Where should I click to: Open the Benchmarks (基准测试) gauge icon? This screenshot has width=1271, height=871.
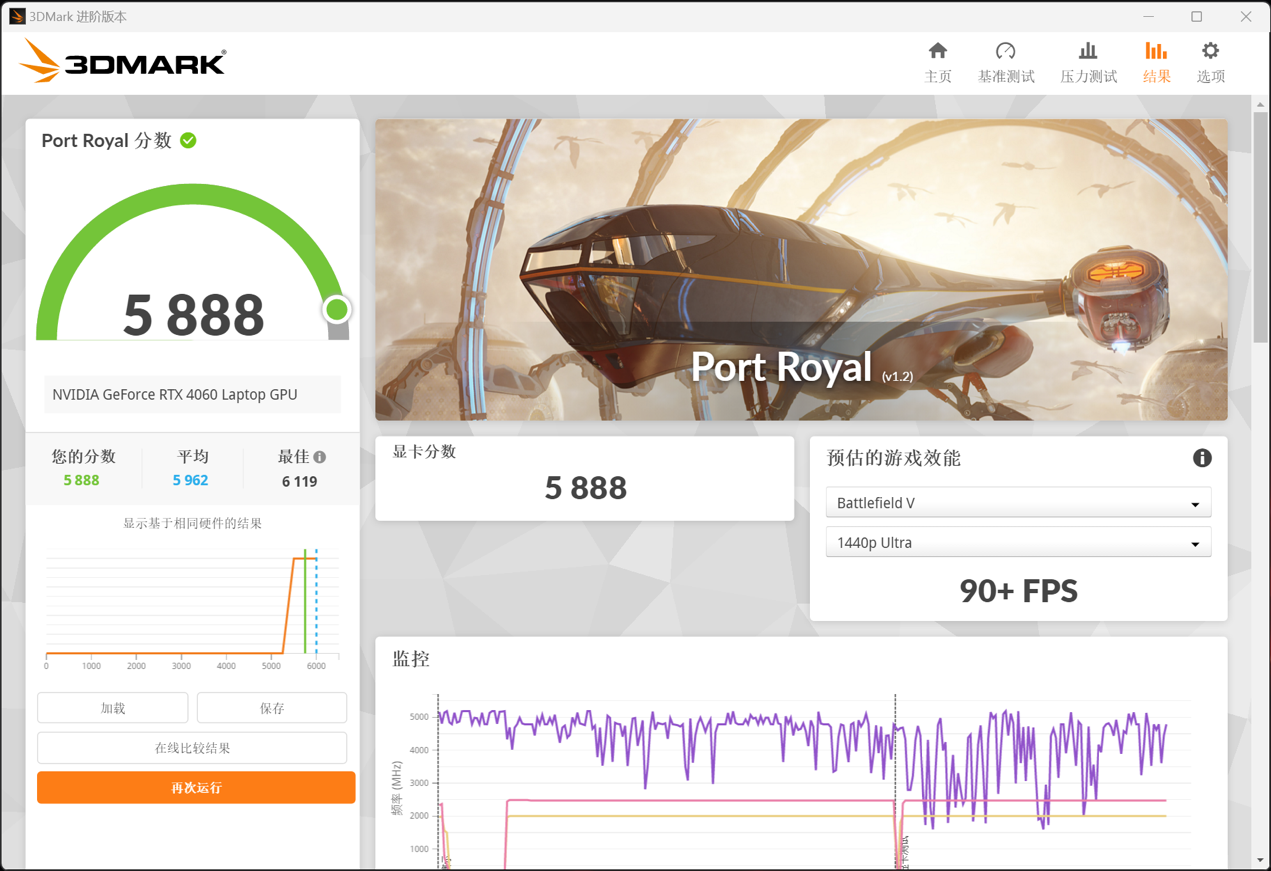click(1005, 51)
